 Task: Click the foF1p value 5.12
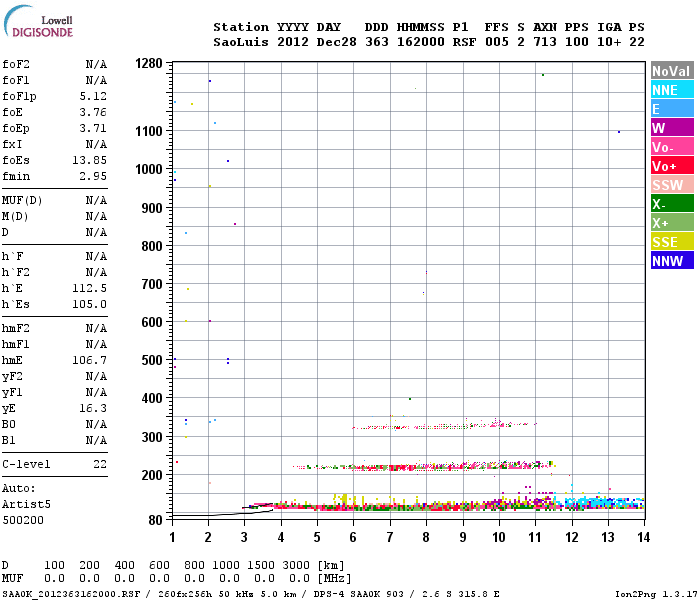click(93, 96)
